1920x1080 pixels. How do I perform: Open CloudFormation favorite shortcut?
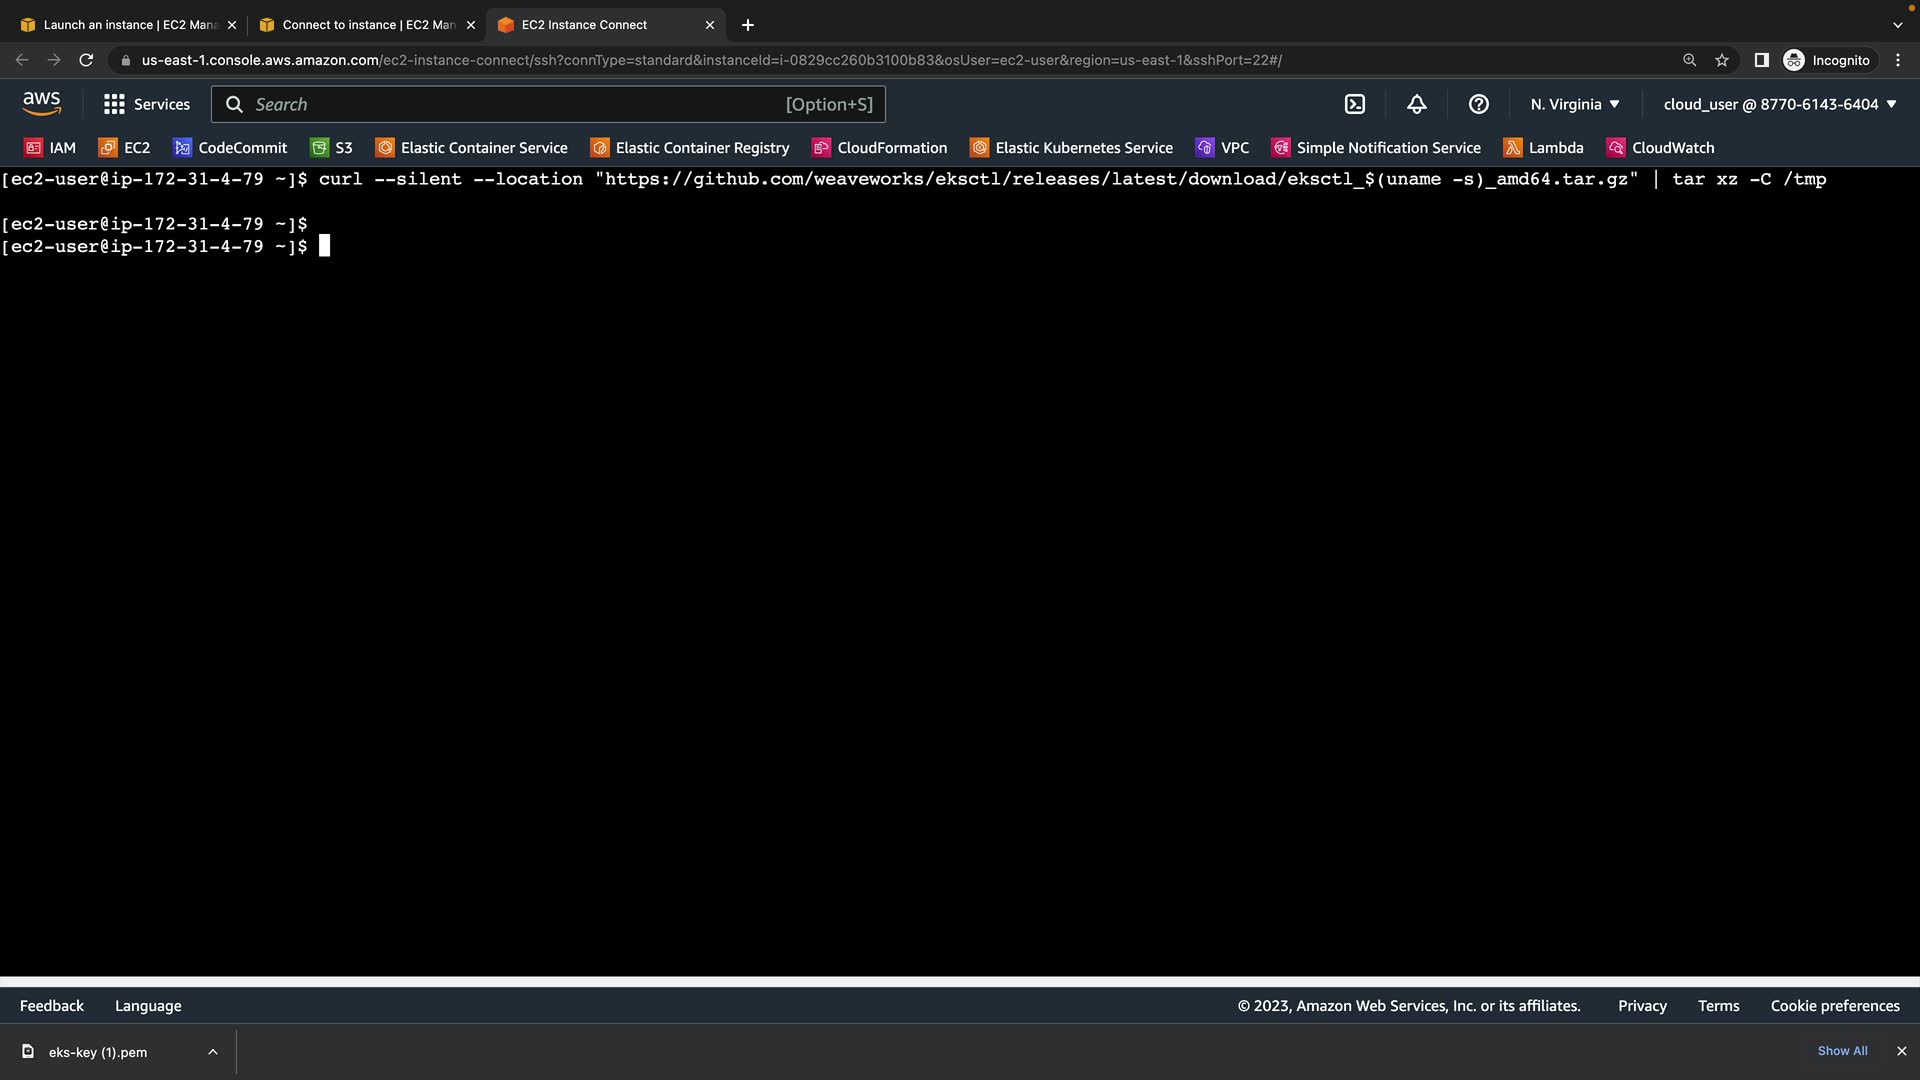(879, 148)
